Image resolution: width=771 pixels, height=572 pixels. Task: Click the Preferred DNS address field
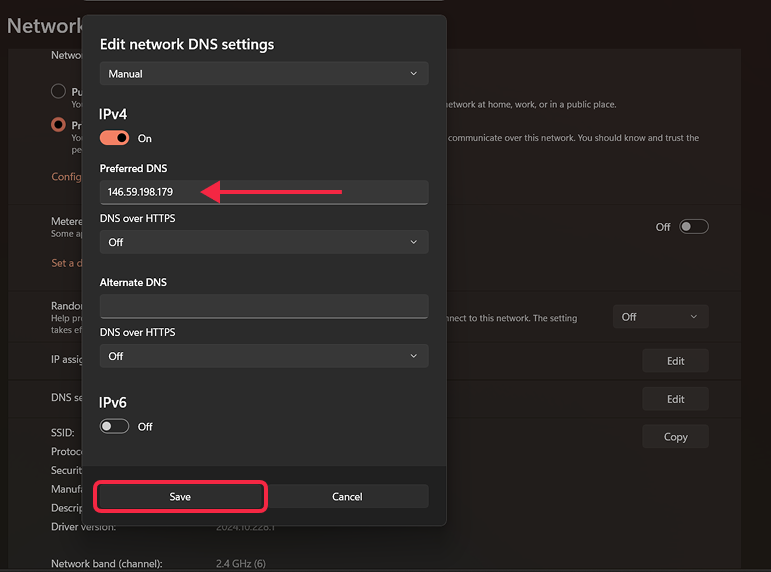pyautogui.click(x=263, y=192)
